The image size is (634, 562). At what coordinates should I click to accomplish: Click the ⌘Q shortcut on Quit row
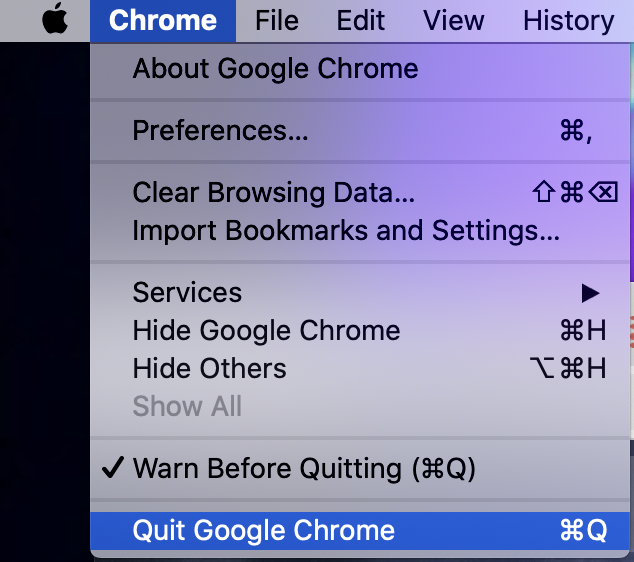tap(583, 530)
